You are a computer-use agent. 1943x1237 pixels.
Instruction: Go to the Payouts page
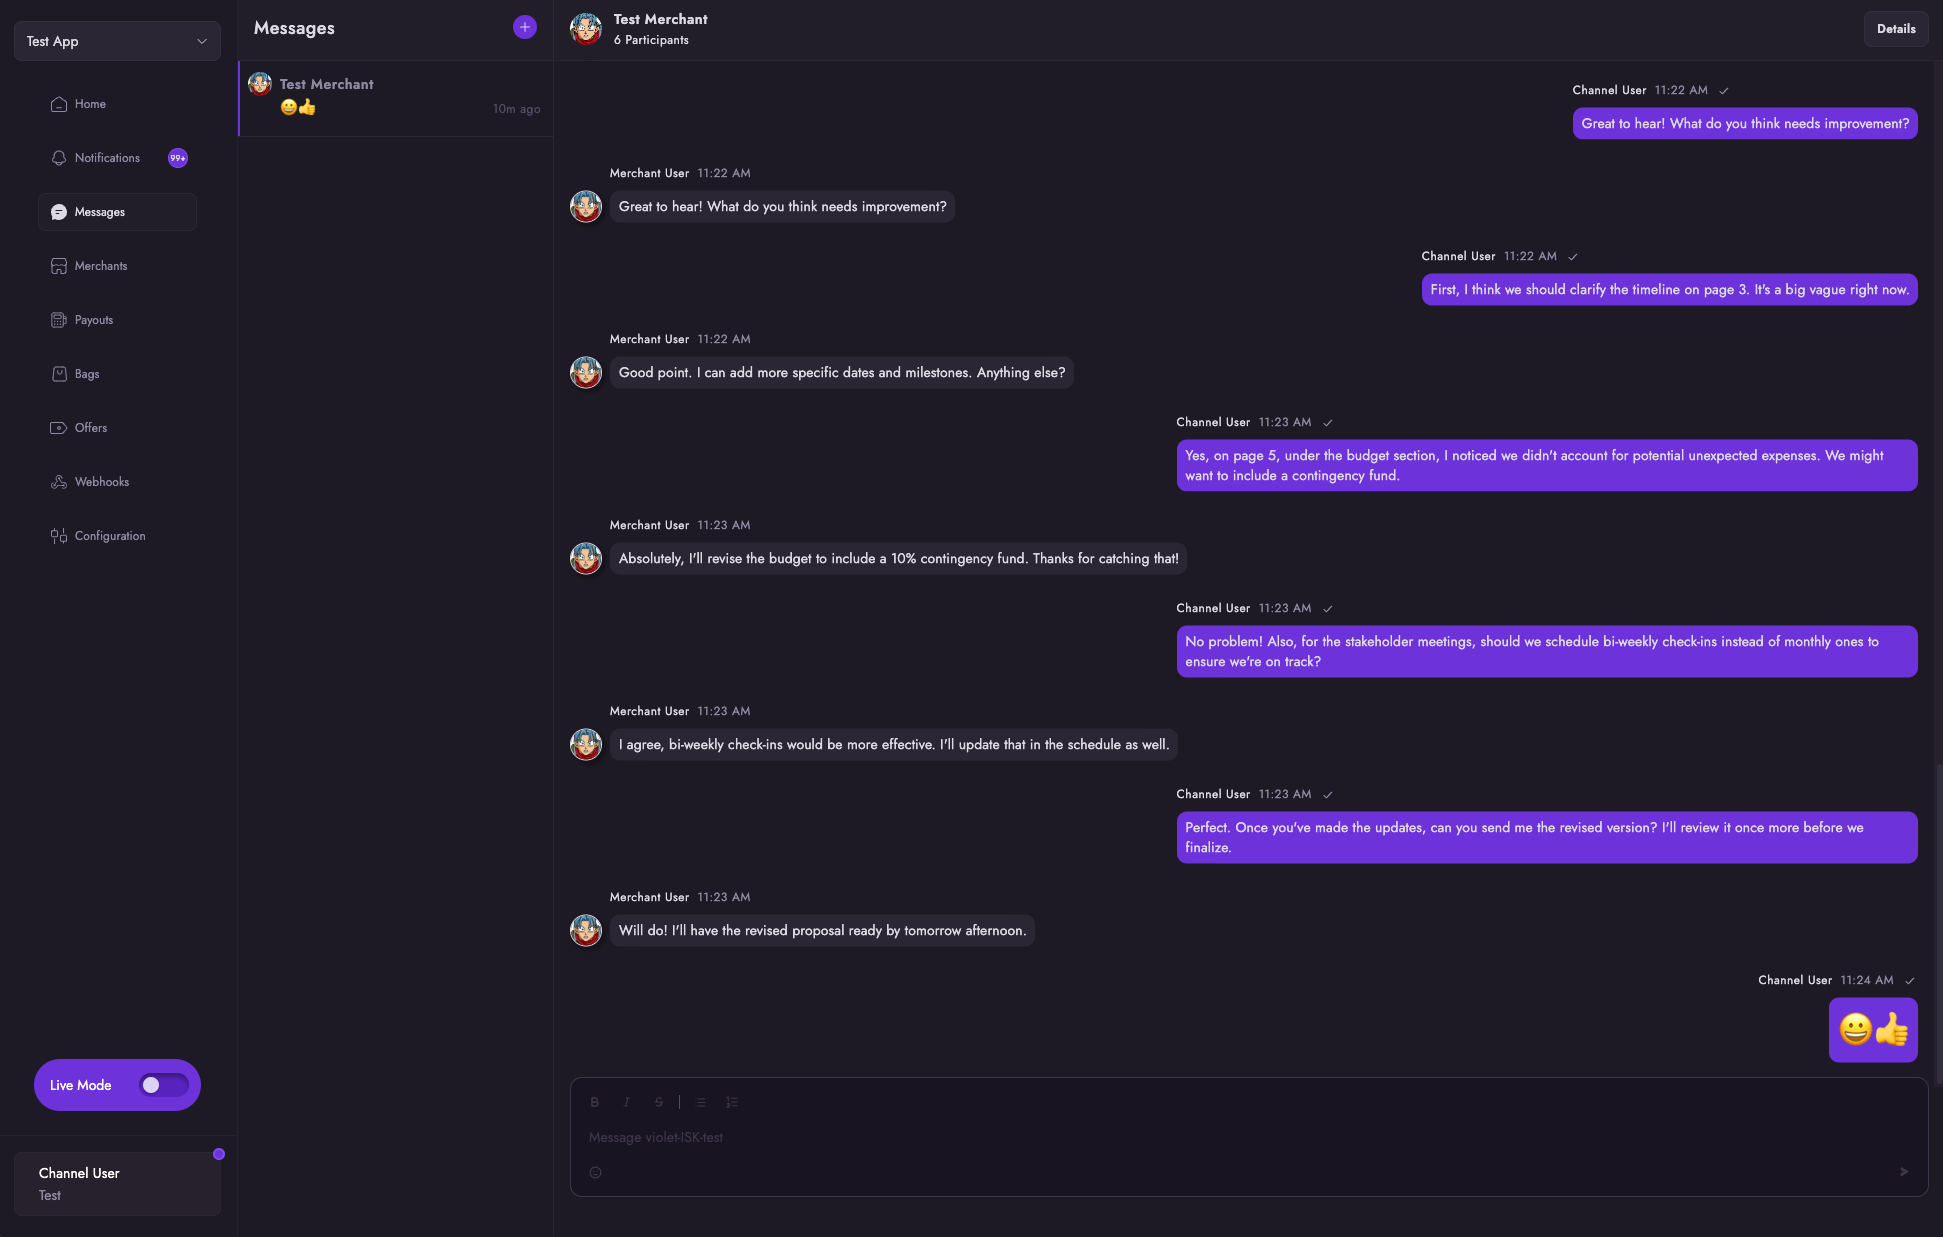click(x=94, y=320)
